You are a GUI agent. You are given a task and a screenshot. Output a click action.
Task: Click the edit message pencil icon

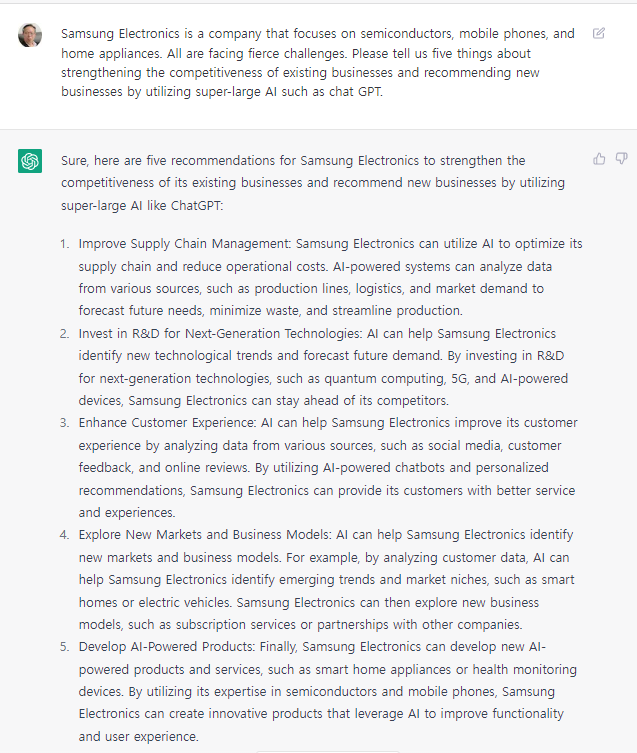click(599, 33)
